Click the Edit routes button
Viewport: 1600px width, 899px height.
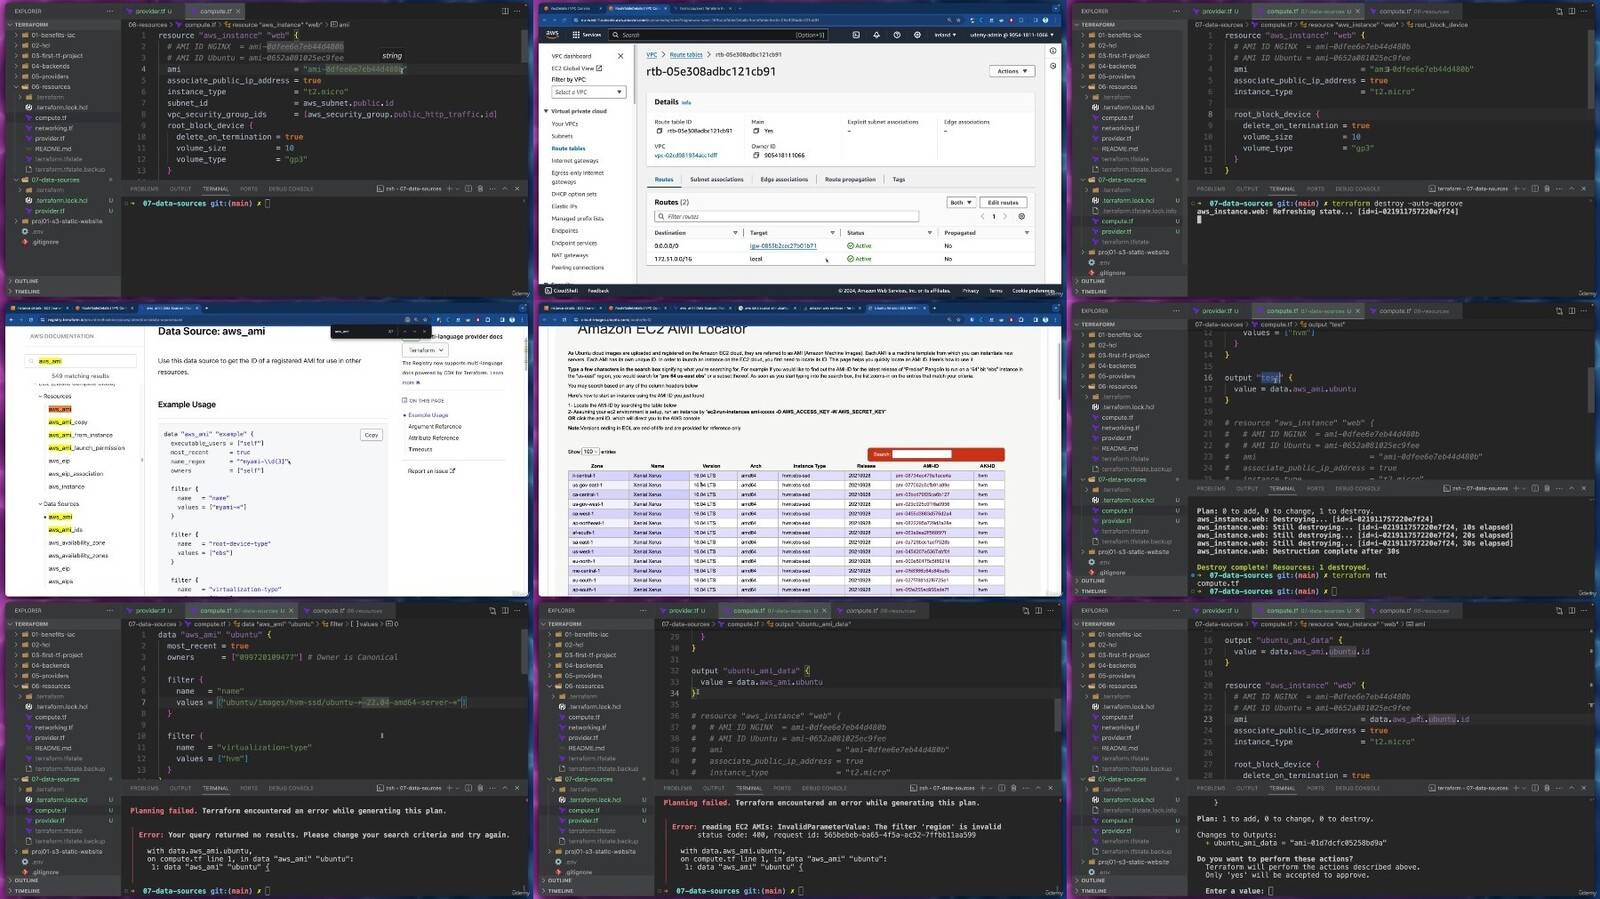[x=1003, y=202]
